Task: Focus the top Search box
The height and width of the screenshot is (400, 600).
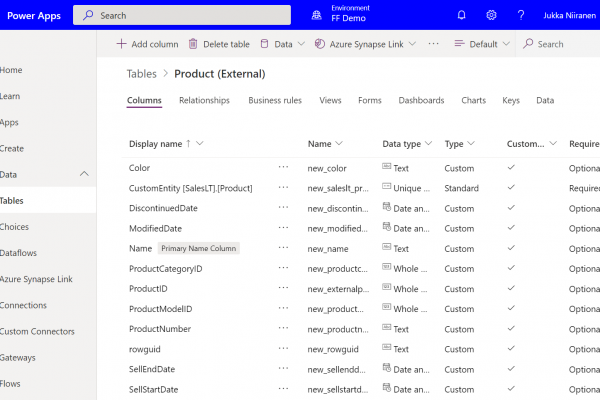Action: (182, 15)
